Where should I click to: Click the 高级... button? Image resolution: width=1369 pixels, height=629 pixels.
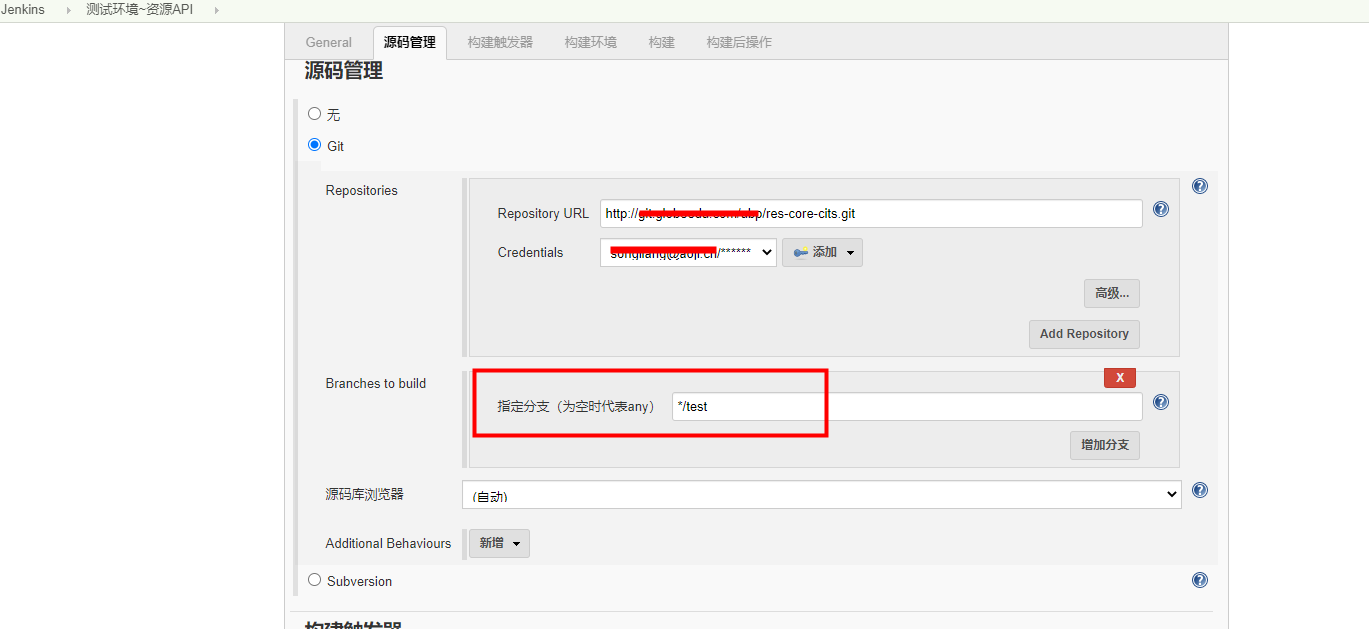(1111, 293)
